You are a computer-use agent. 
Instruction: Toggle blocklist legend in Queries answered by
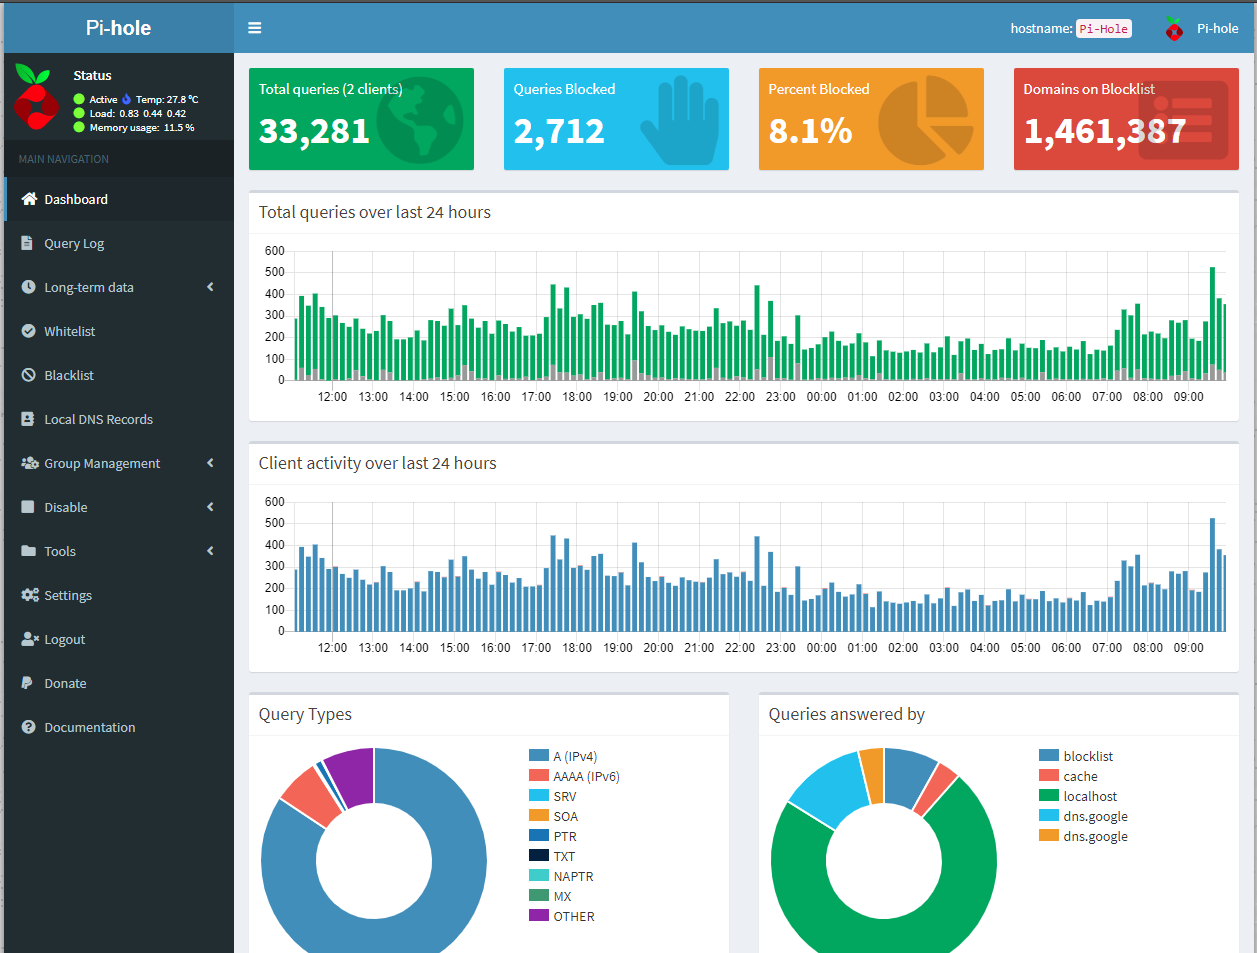[x=1088, y=756]
